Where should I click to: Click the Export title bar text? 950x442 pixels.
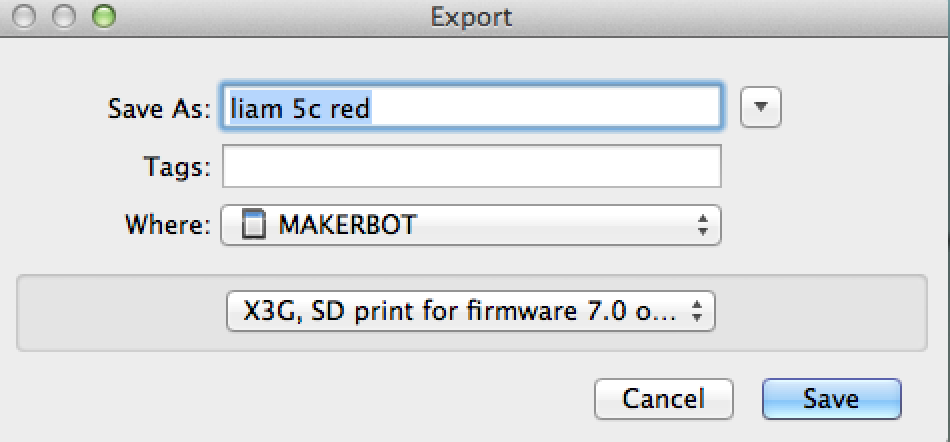coord(471,17)
